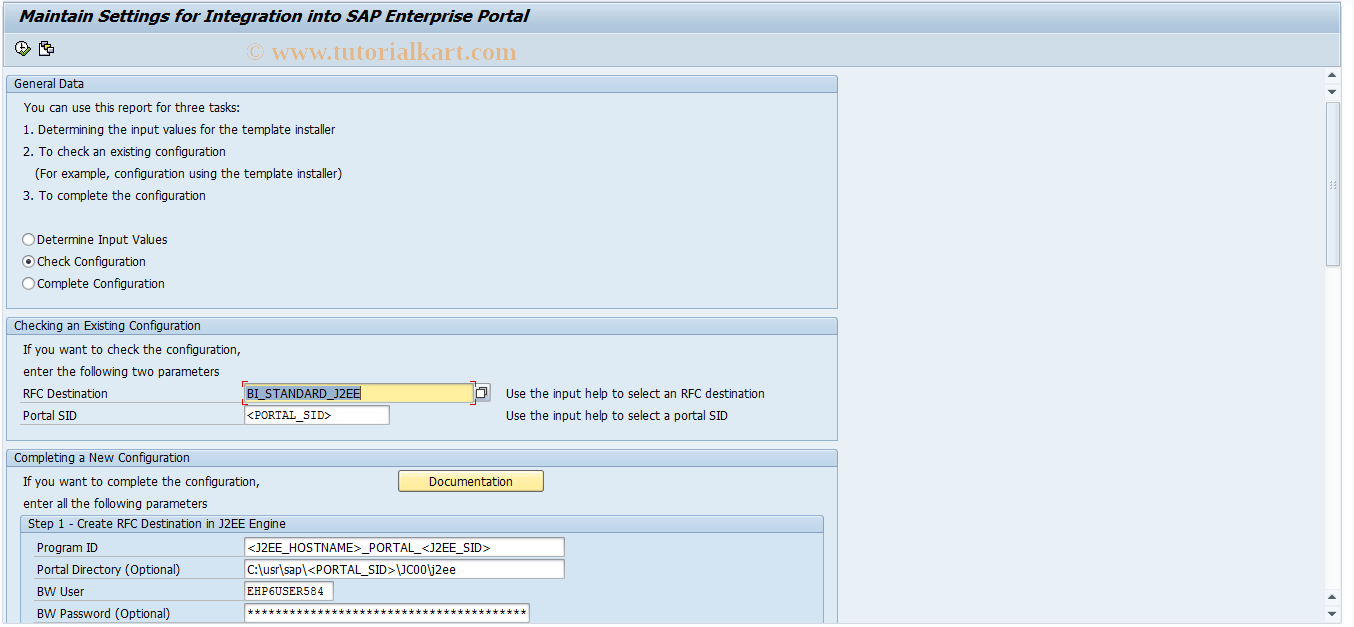
Task: Click 'Use the input help to select an RFC destination'
Action: pyautogui.click(x=635, y=394)
